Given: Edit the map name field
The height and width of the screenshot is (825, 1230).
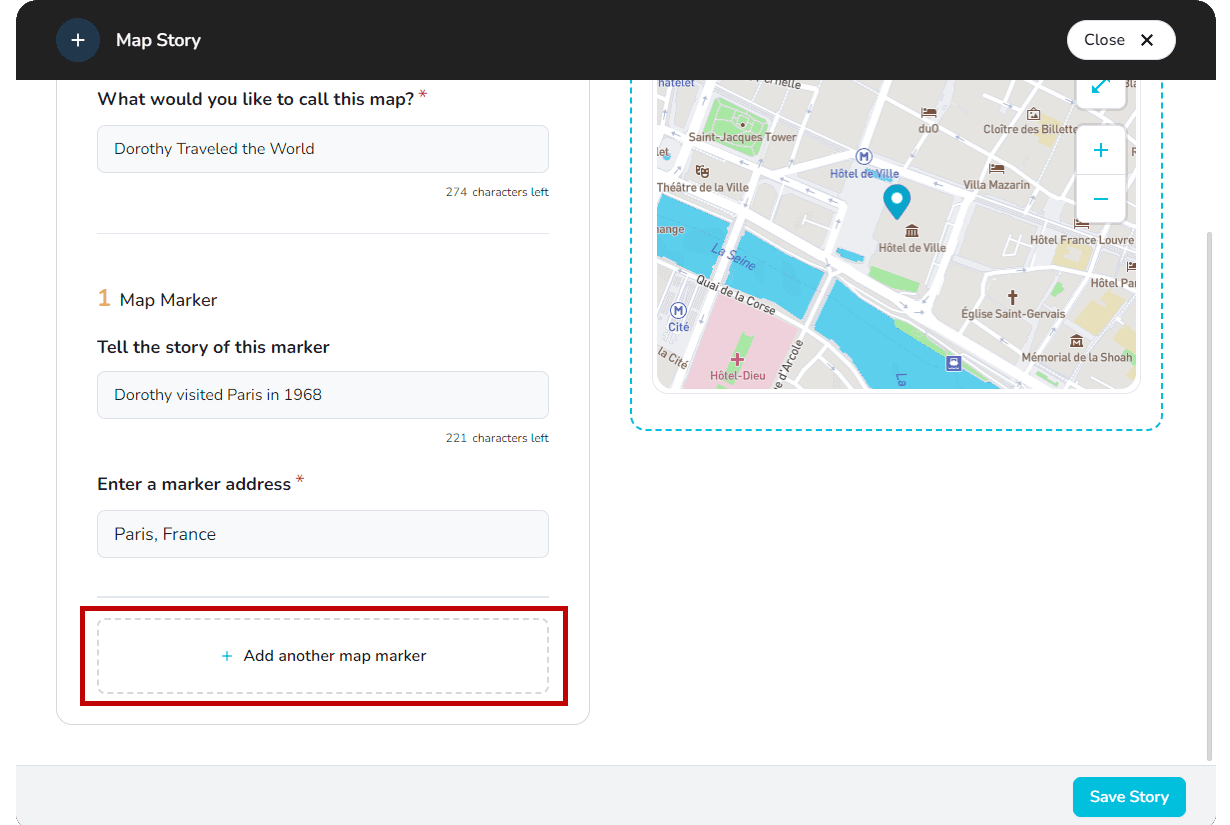Looking at the screenshot, I should click(x=323, y=149).
